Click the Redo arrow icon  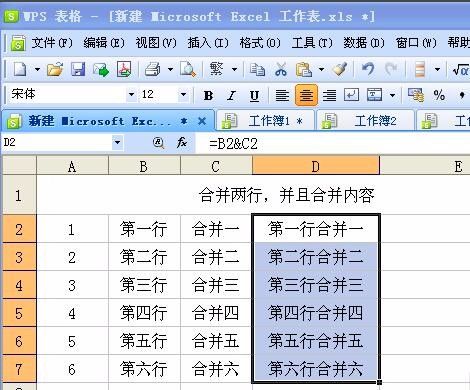pyautogui.click(x=391, y=69)
